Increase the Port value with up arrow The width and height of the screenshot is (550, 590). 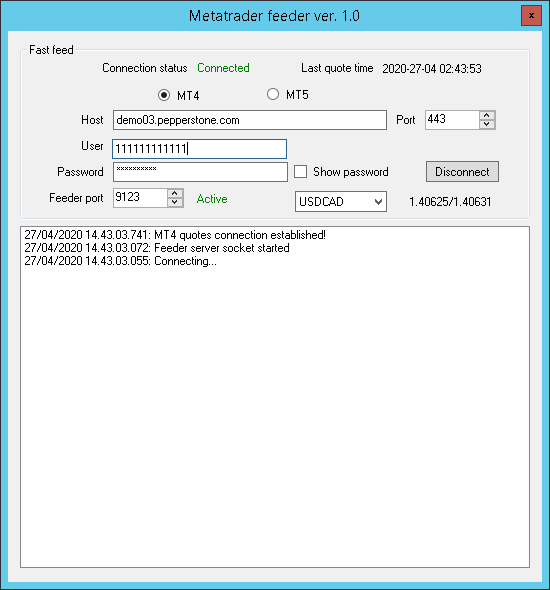487,116
